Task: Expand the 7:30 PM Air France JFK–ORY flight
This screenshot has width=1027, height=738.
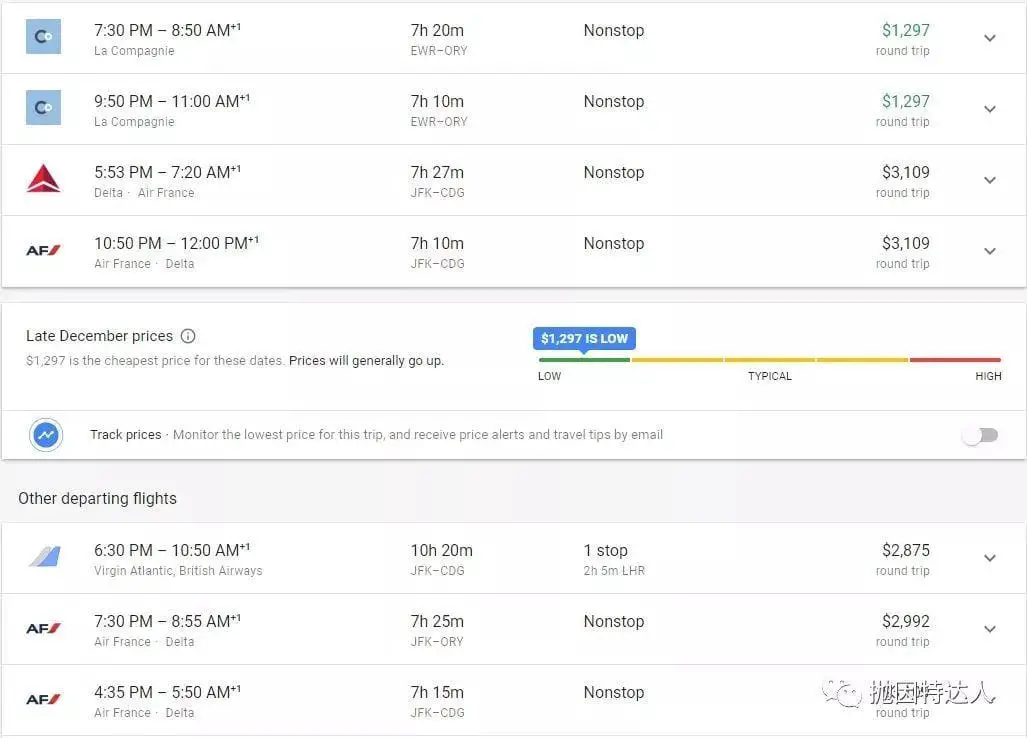Action: [x=990, y=629]
